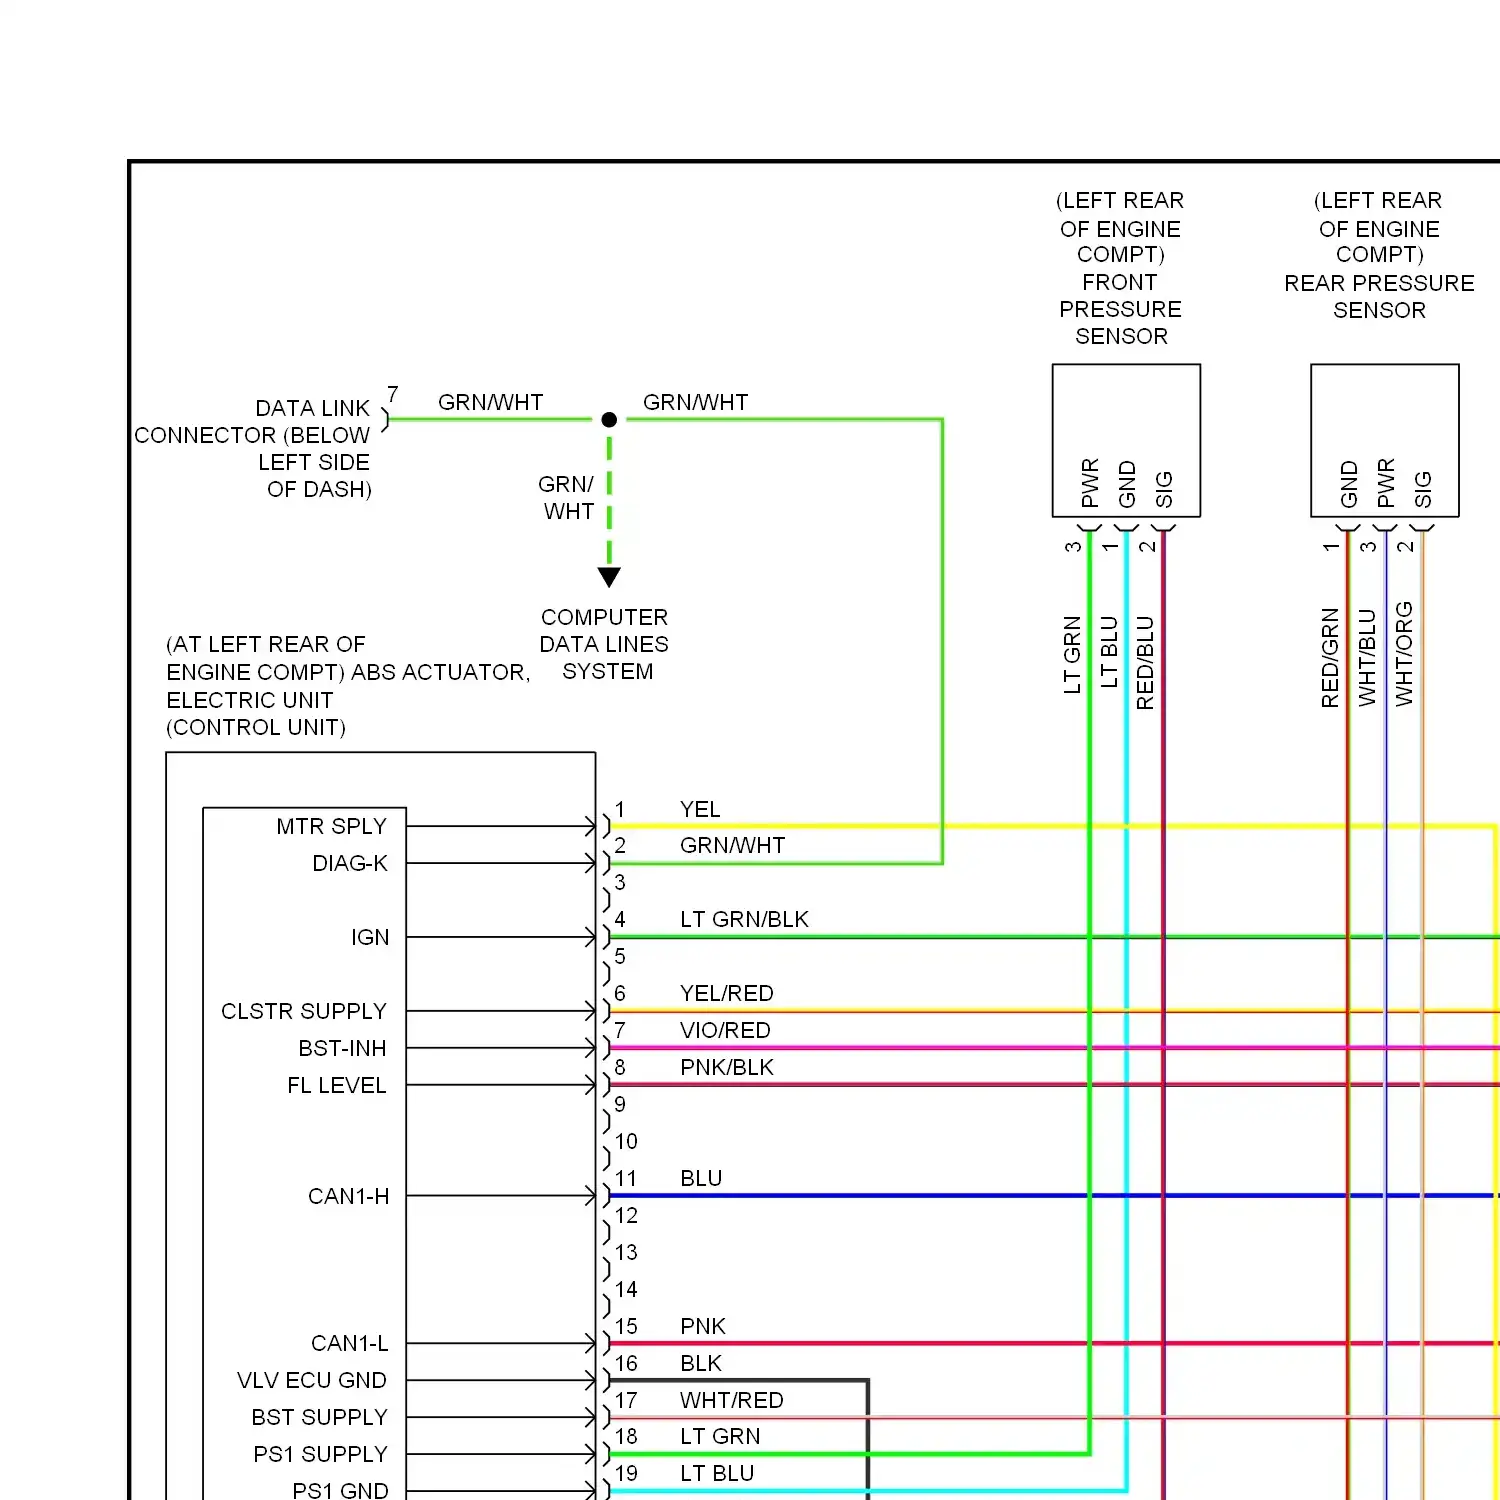
Task: Select the vertical RED/GRN wire label
Action: click(x=1330, y=658)
